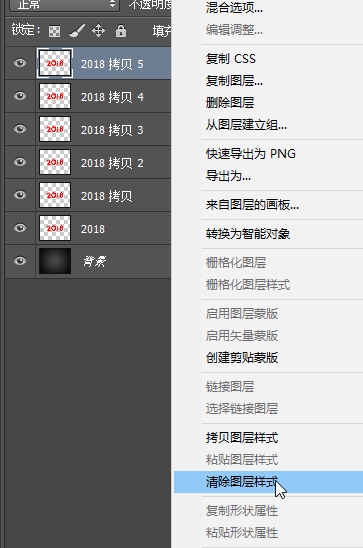Click the lock transparent pixels icon
Viewport: 363px width, 548px height.
(54, 31)
